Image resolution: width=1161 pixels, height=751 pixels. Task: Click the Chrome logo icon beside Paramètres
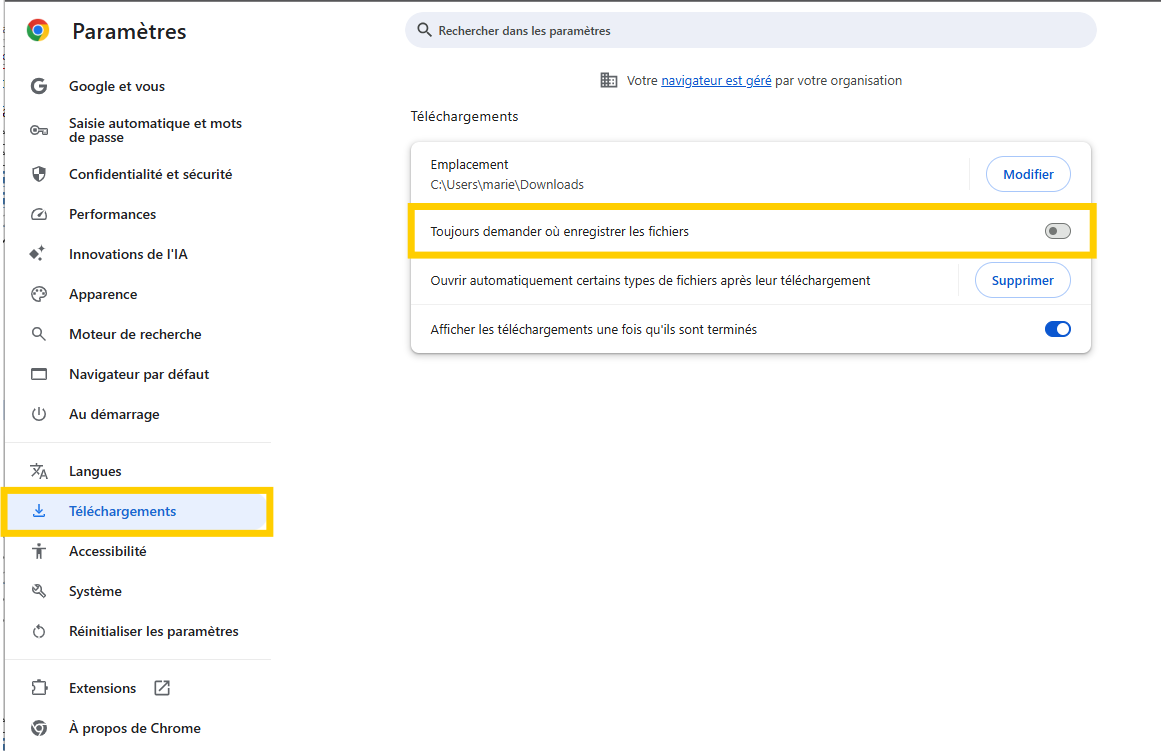38,30
